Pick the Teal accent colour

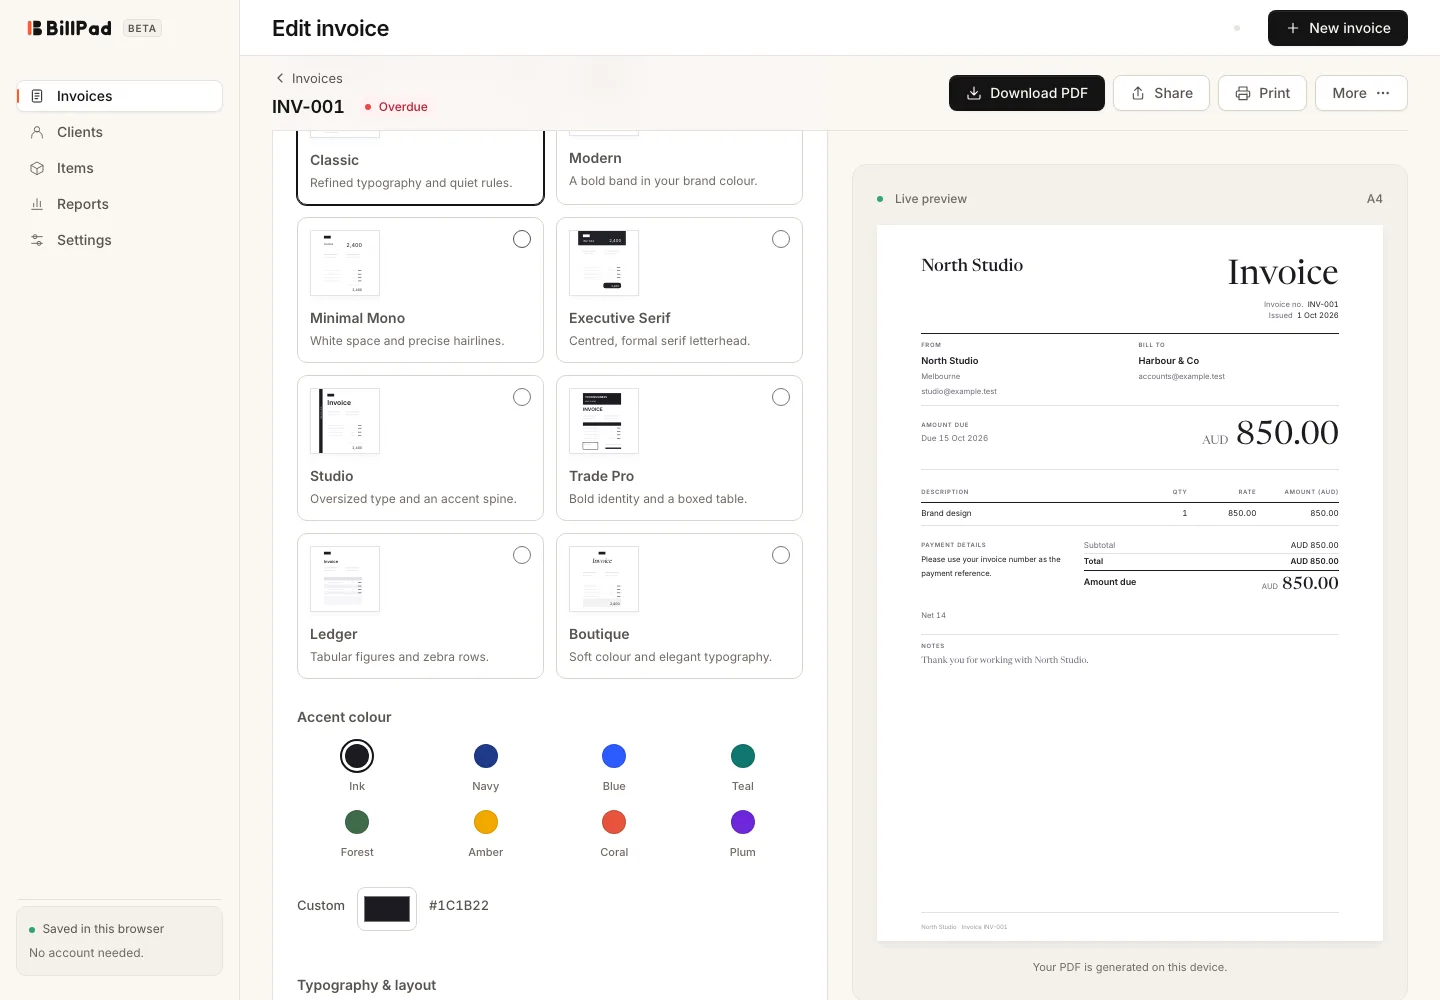click(743, 756)
